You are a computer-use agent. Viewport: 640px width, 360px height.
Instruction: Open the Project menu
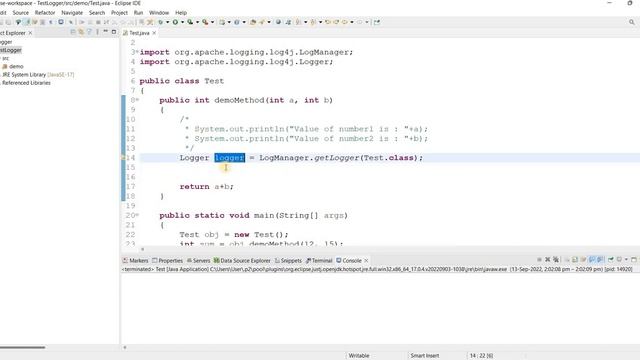119,13
